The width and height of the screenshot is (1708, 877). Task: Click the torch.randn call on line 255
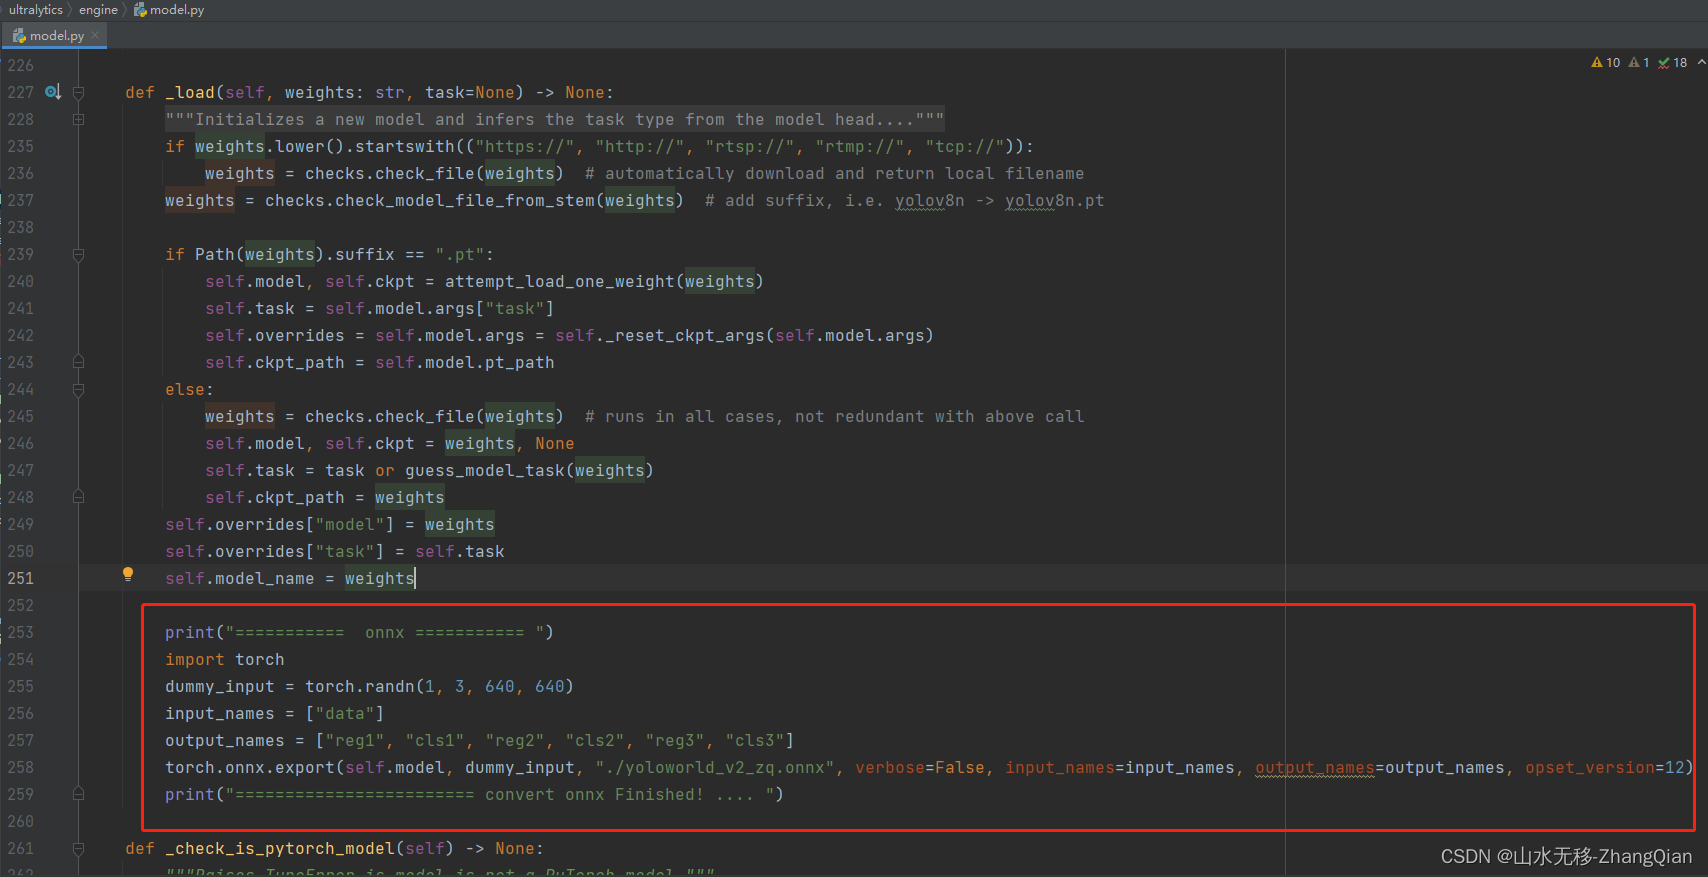coord(360,686)
